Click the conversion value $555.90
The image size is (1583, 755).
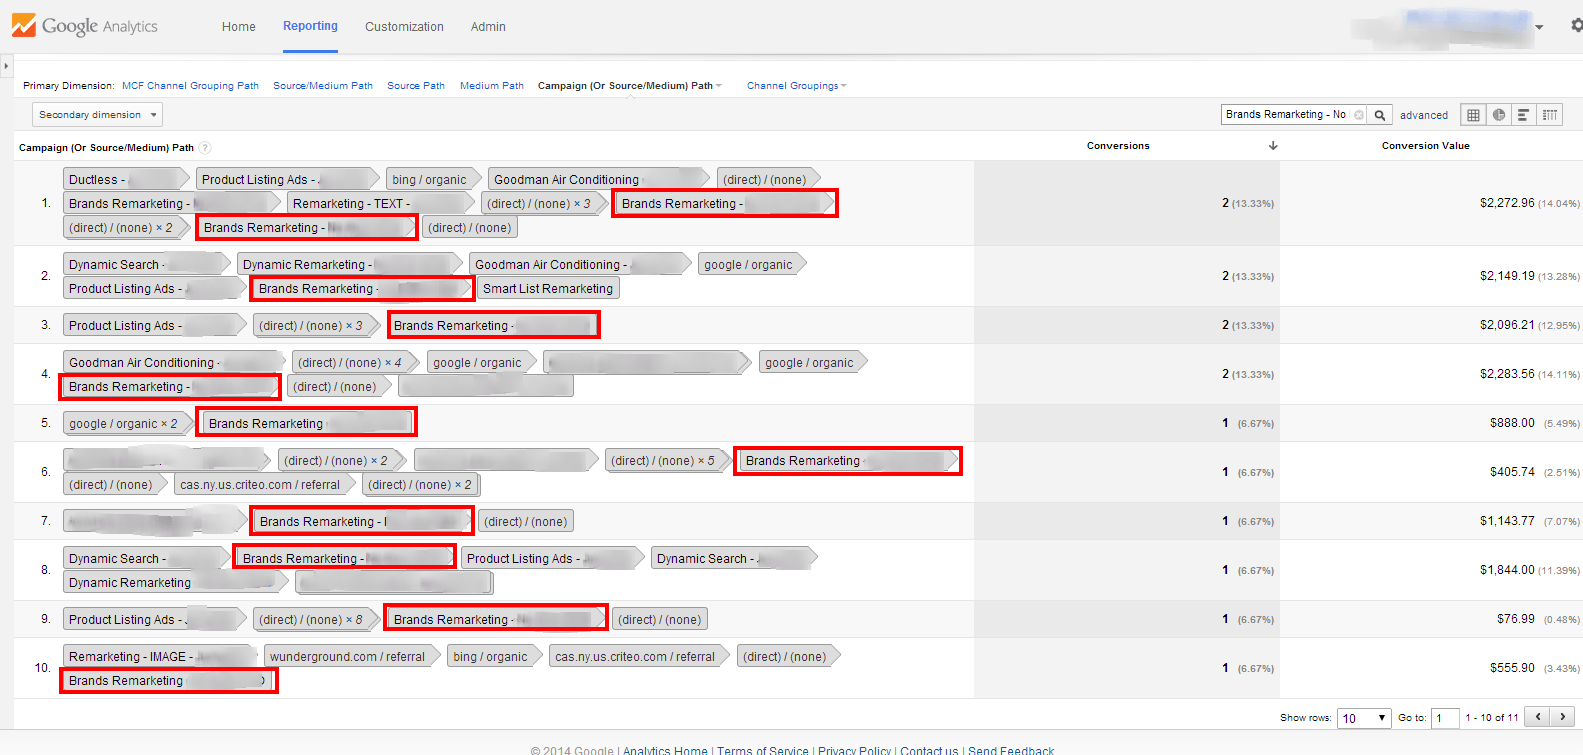[x=1512, y=668]
